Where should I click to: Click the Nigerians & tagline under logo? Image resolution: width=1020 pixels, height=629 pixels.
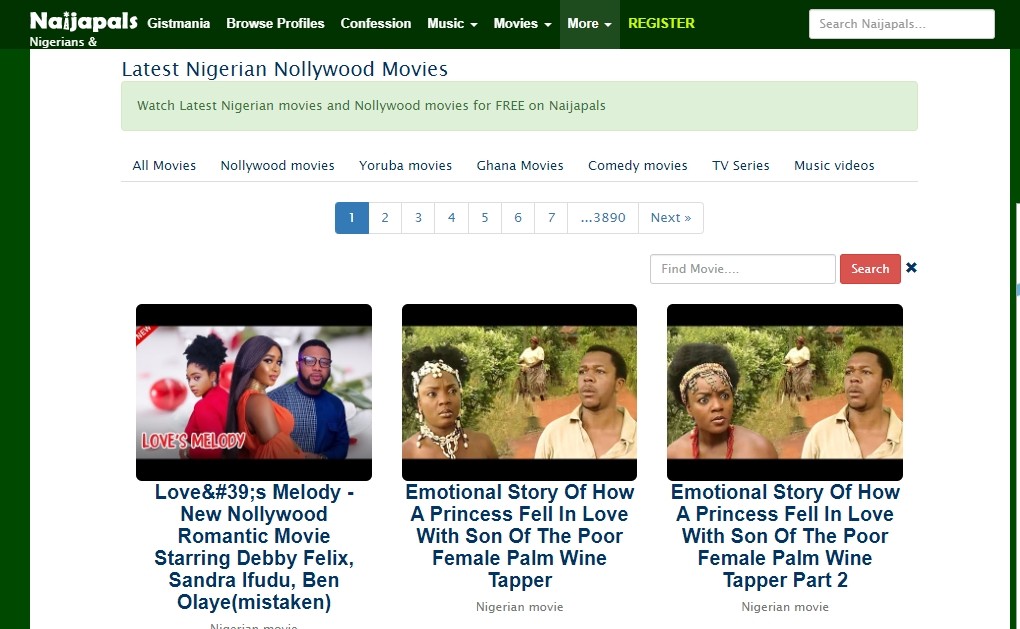coord(63,42)
